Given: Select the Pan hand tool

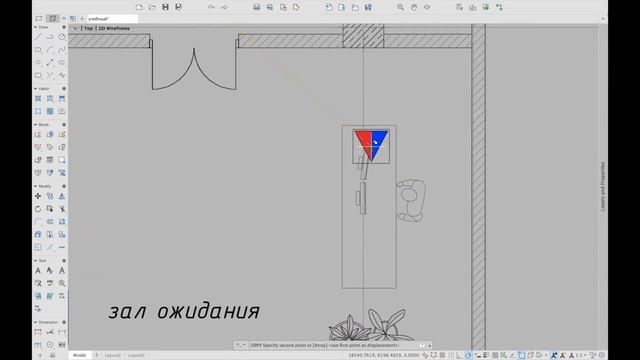Looking at the screenshot, I should pos(414,7).
